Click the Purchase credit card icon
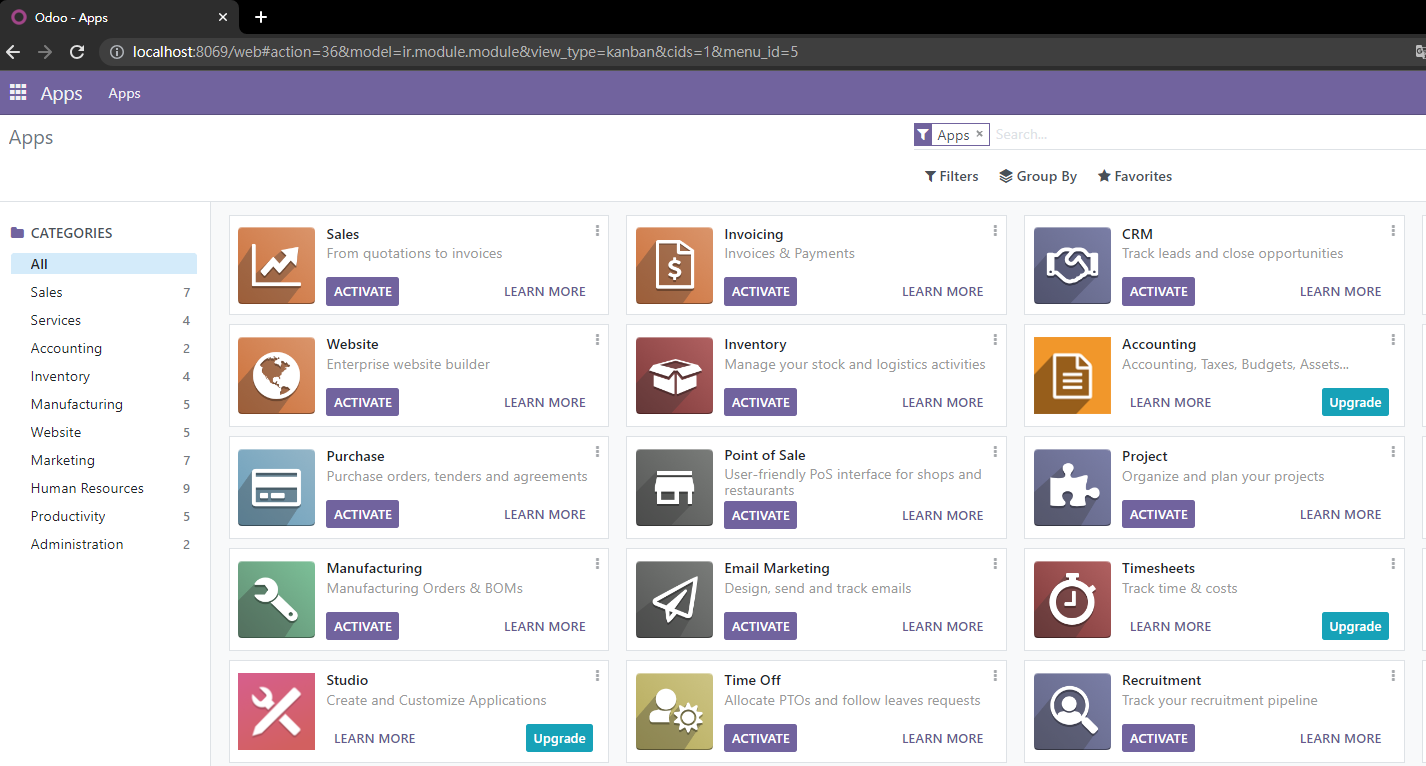This screenshot has height=766, width=1426. click(276, 488)
